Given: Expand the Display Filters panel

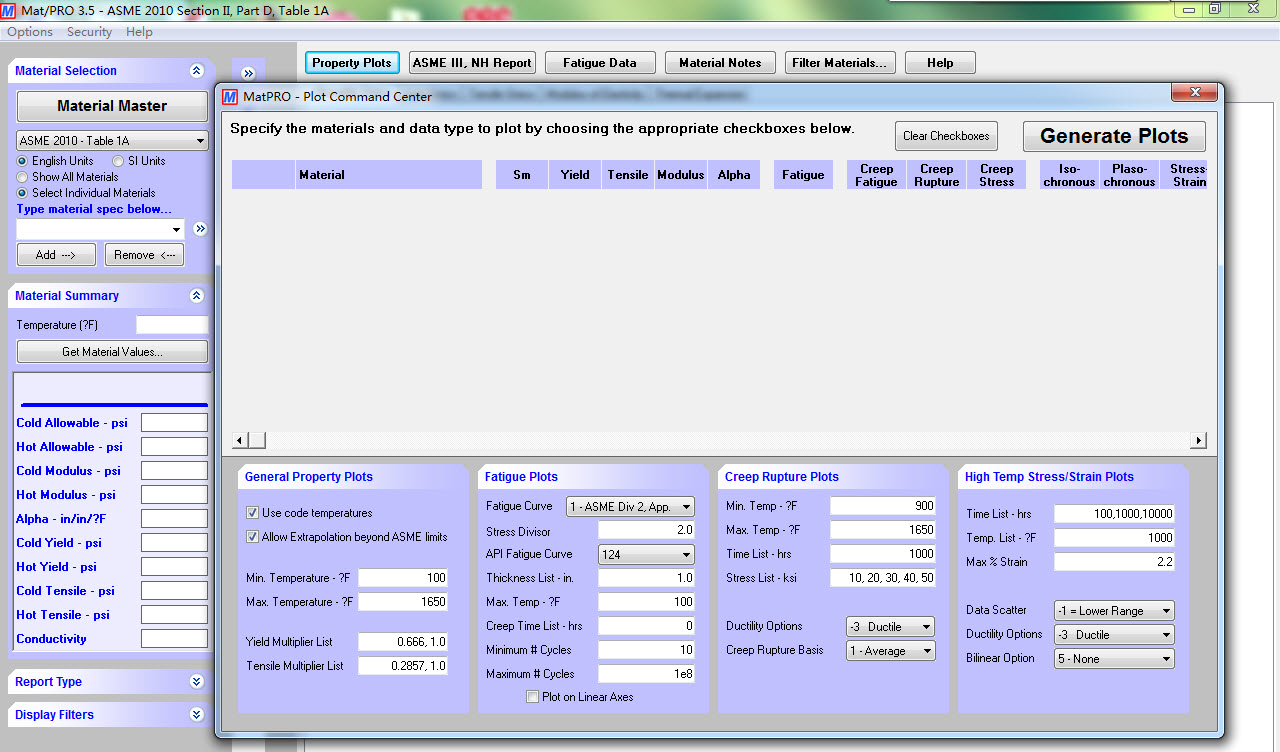Looking at the screenshot, I should 196,715.
